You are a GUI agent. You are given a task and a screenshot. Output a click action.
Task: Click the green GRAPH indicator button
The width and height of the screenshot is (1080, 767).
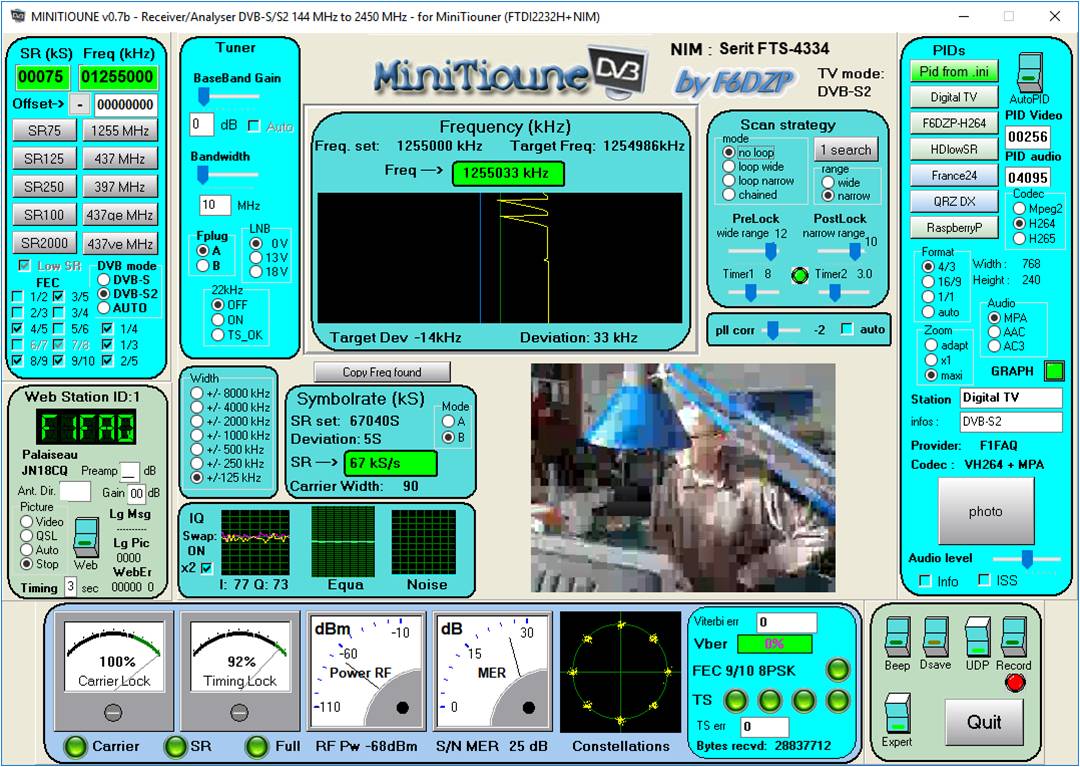[x=1054, y=371]
